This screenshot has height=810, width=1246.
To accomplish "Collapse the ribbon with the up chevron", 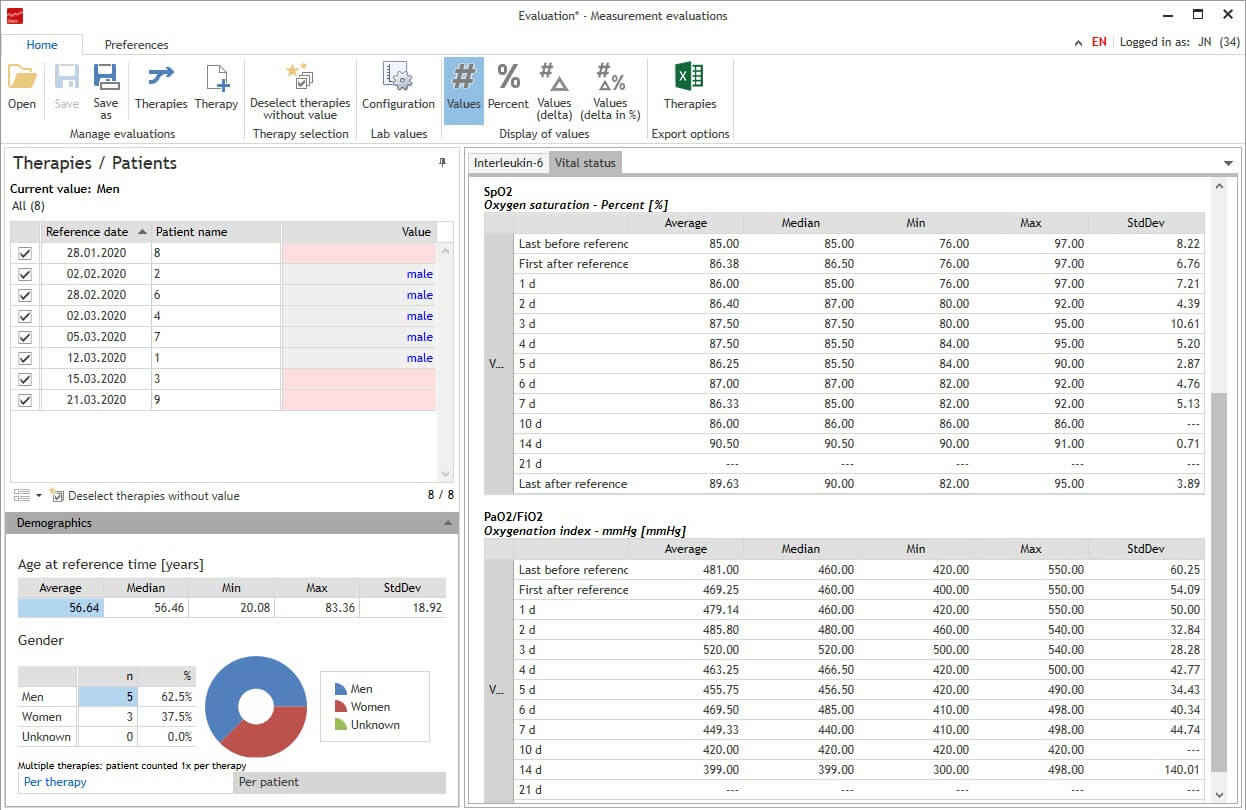I will [x=1077, y=43].
